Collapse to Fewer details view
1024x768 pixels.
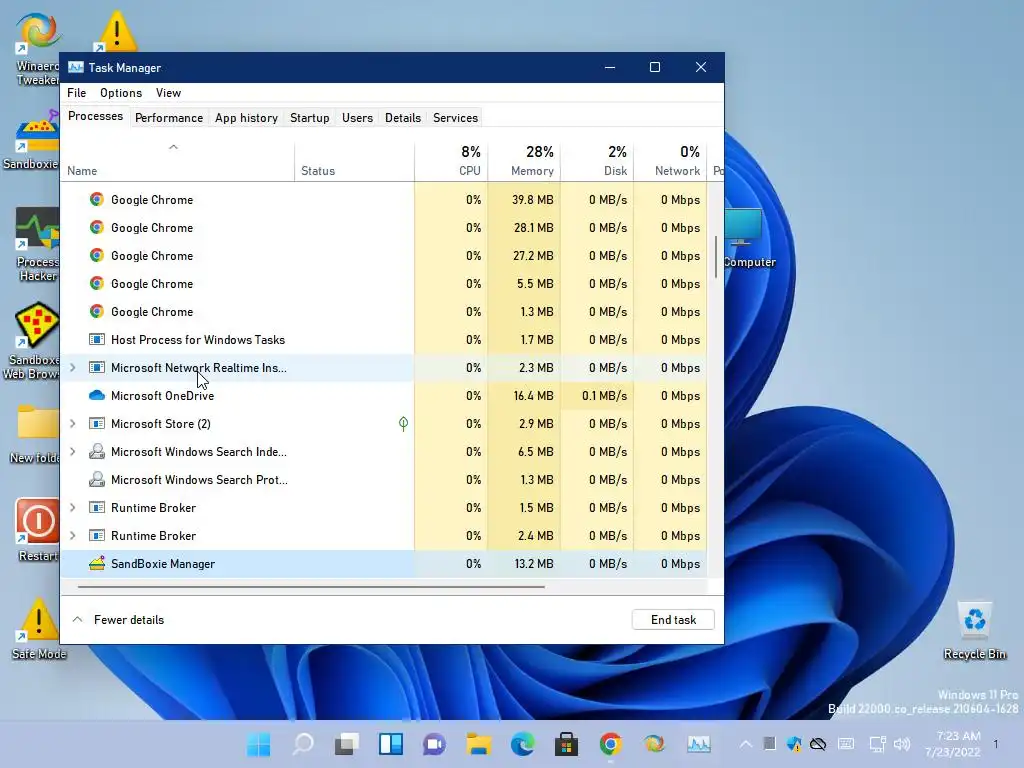(x=118, y=620)
